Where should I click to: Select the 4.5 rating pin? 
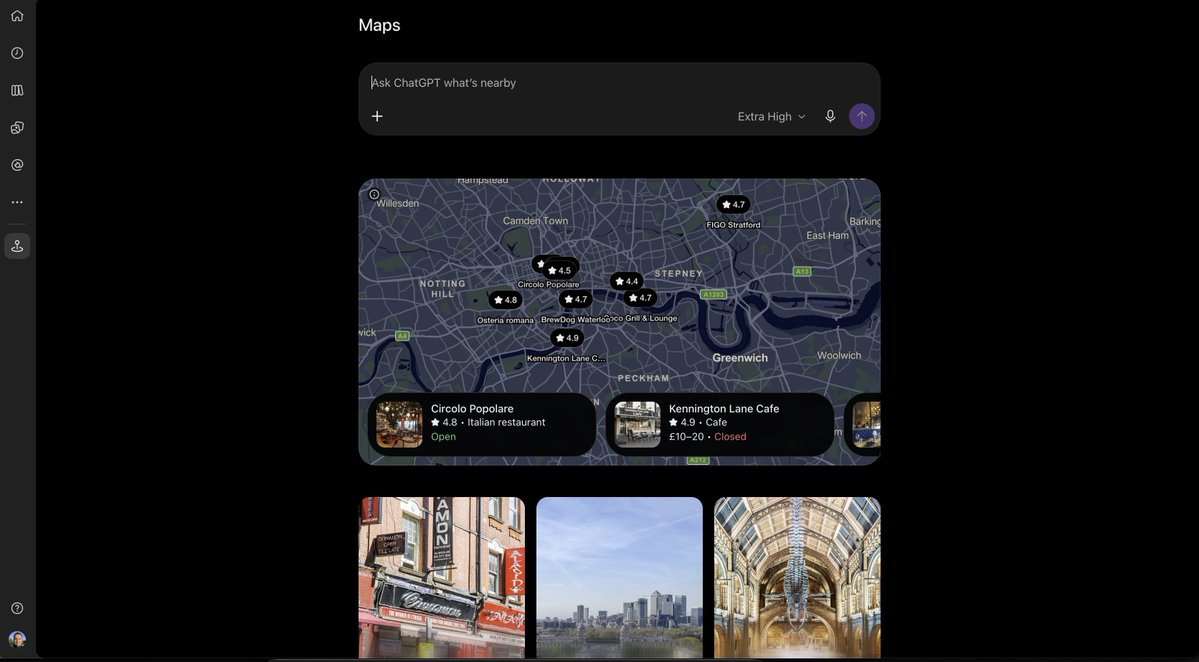point(560,270)
